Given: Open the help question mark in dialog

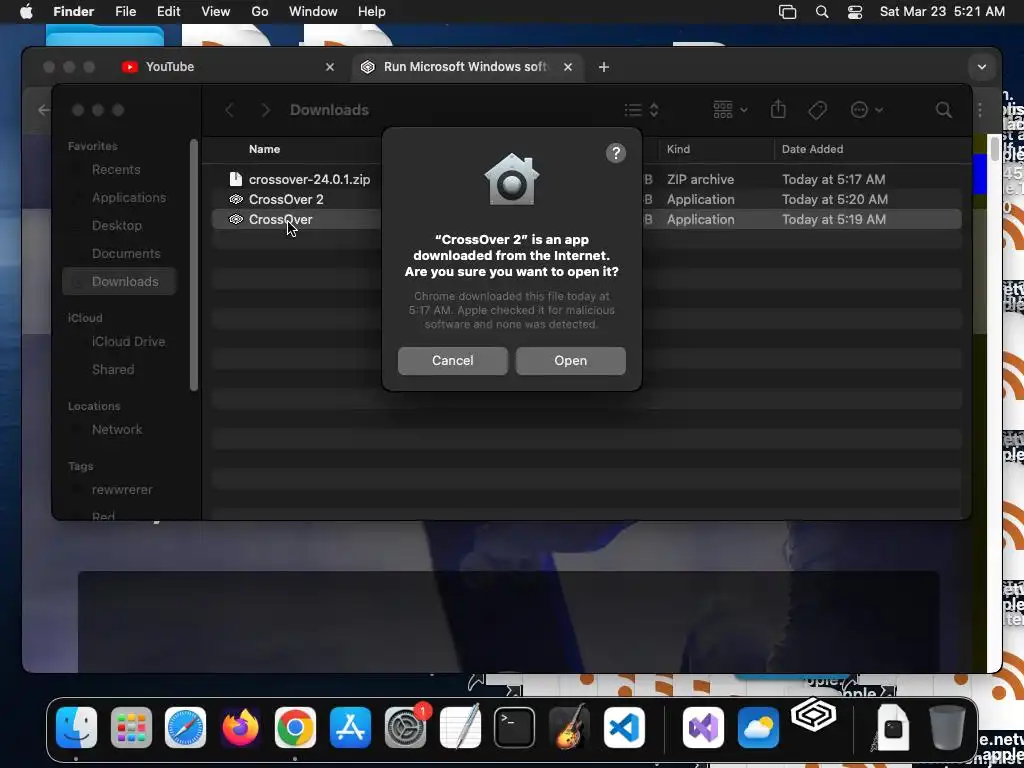Looking at the screenshot, I should [x=616, y=153].
